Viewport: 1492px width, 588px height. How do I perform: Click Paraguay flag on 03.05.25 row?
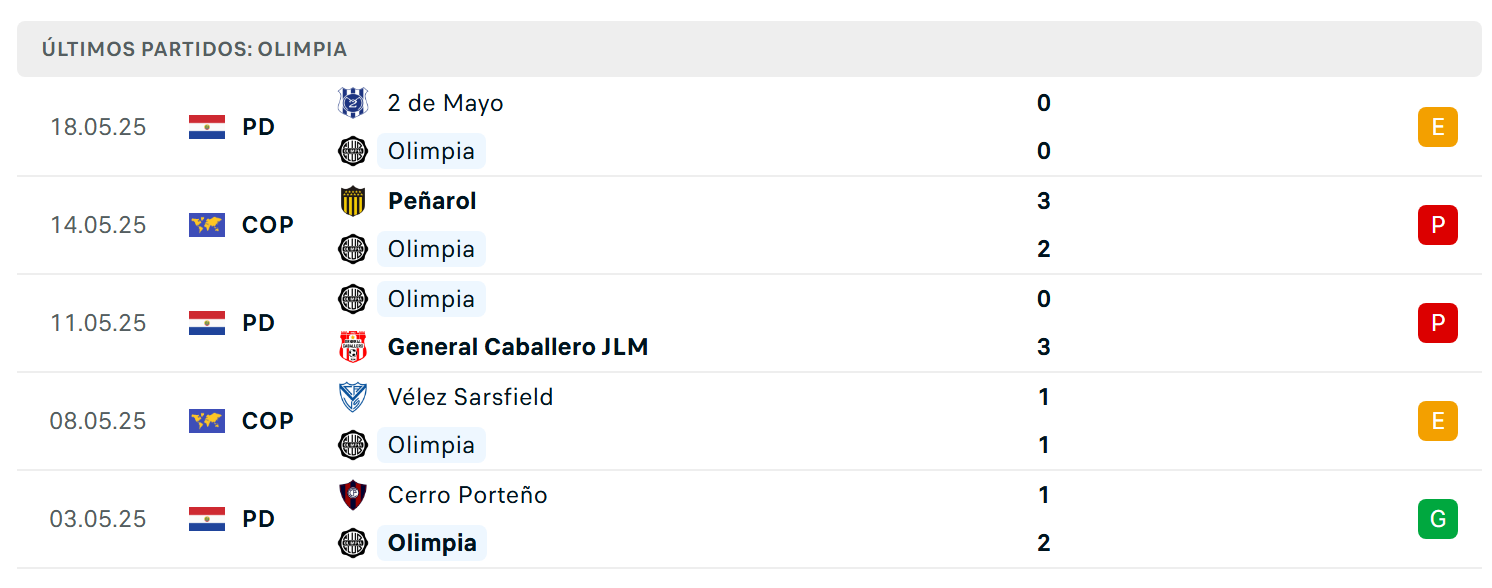pos(207,519)
